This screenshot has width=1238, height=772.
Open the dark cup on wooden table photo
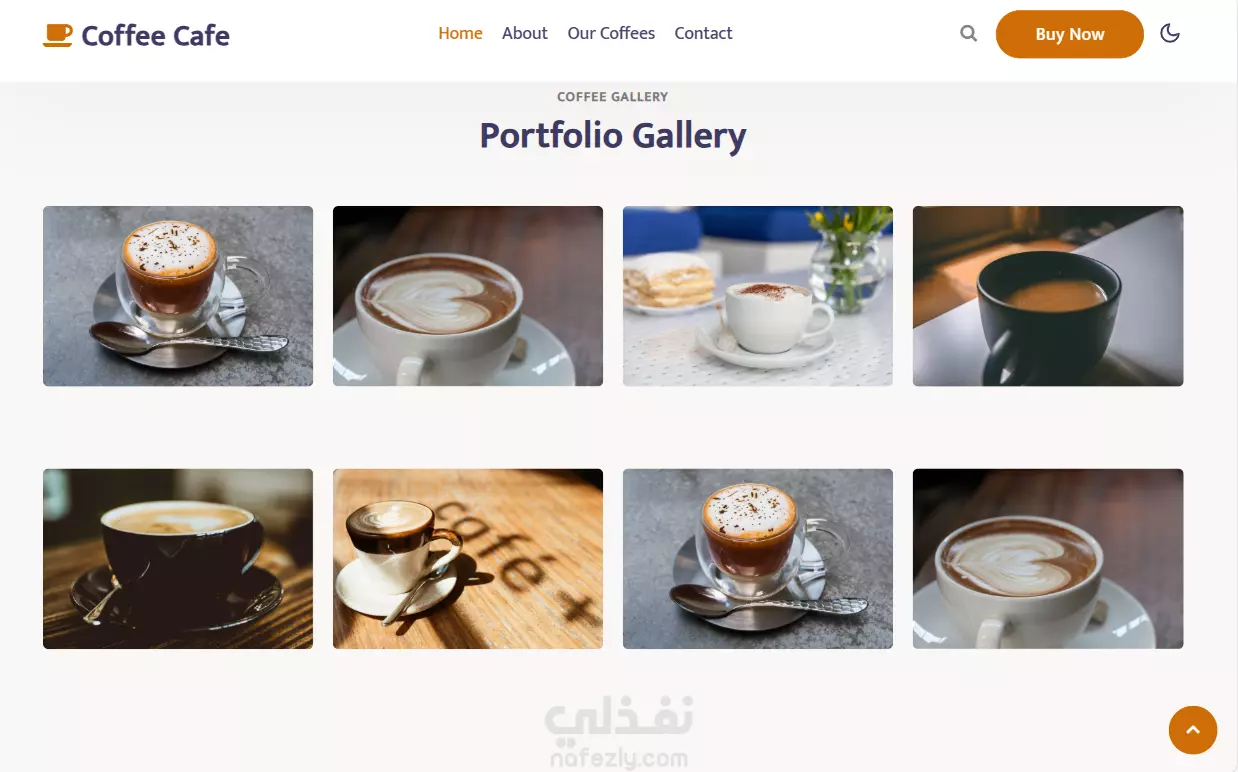tap(178, 559)
